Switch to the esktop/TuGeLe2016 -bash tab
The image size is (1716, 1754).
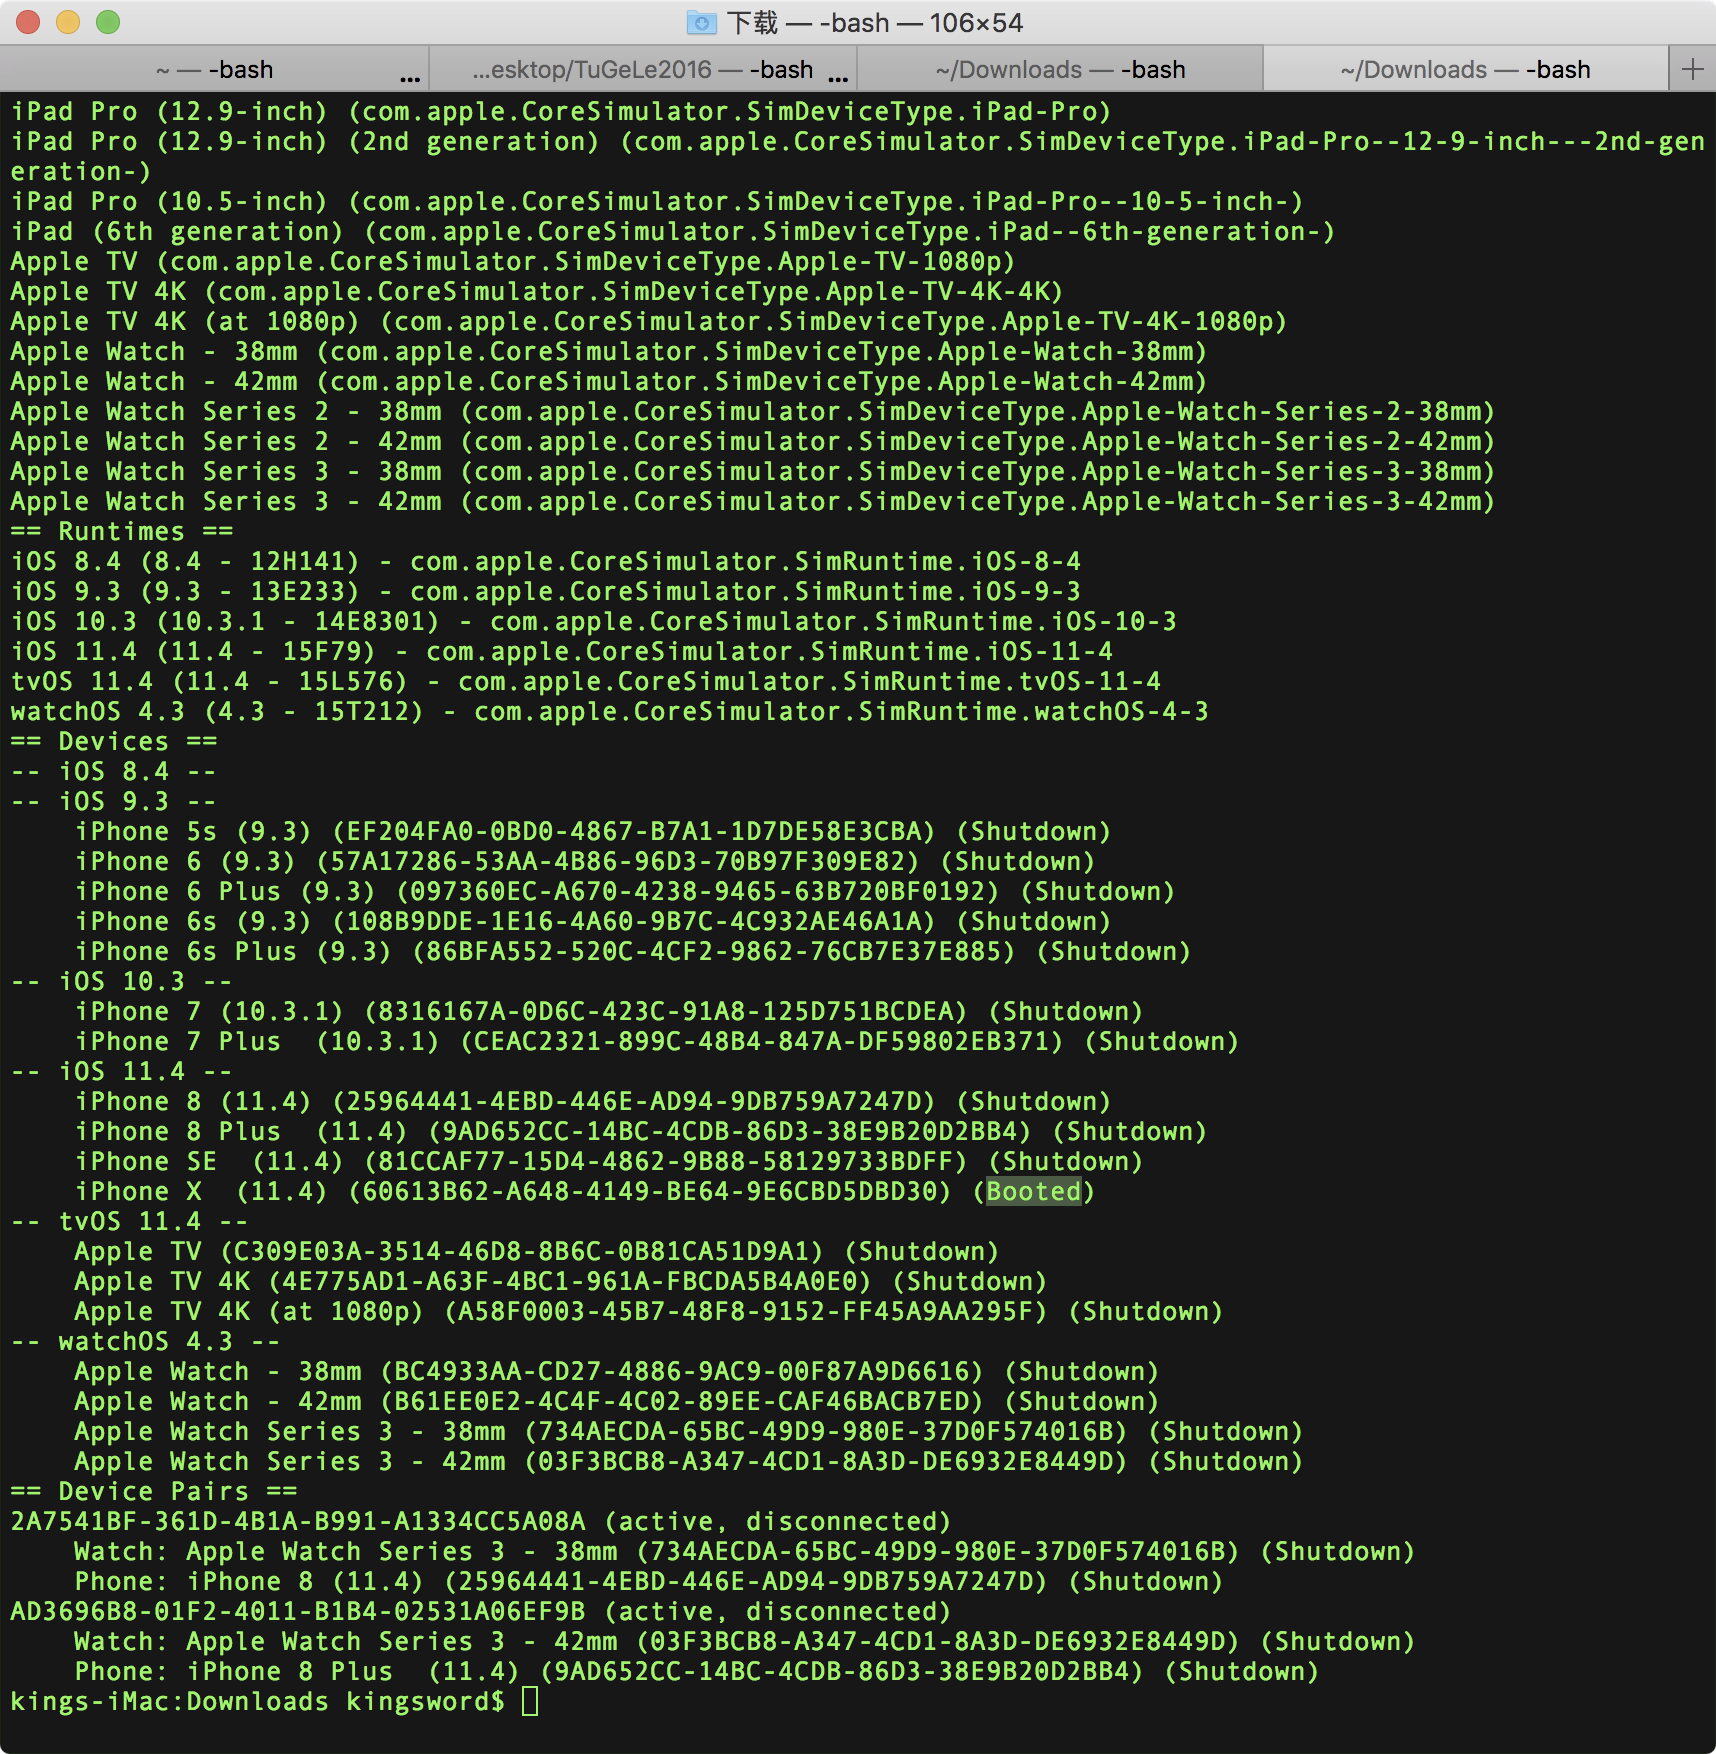[643, 69]
